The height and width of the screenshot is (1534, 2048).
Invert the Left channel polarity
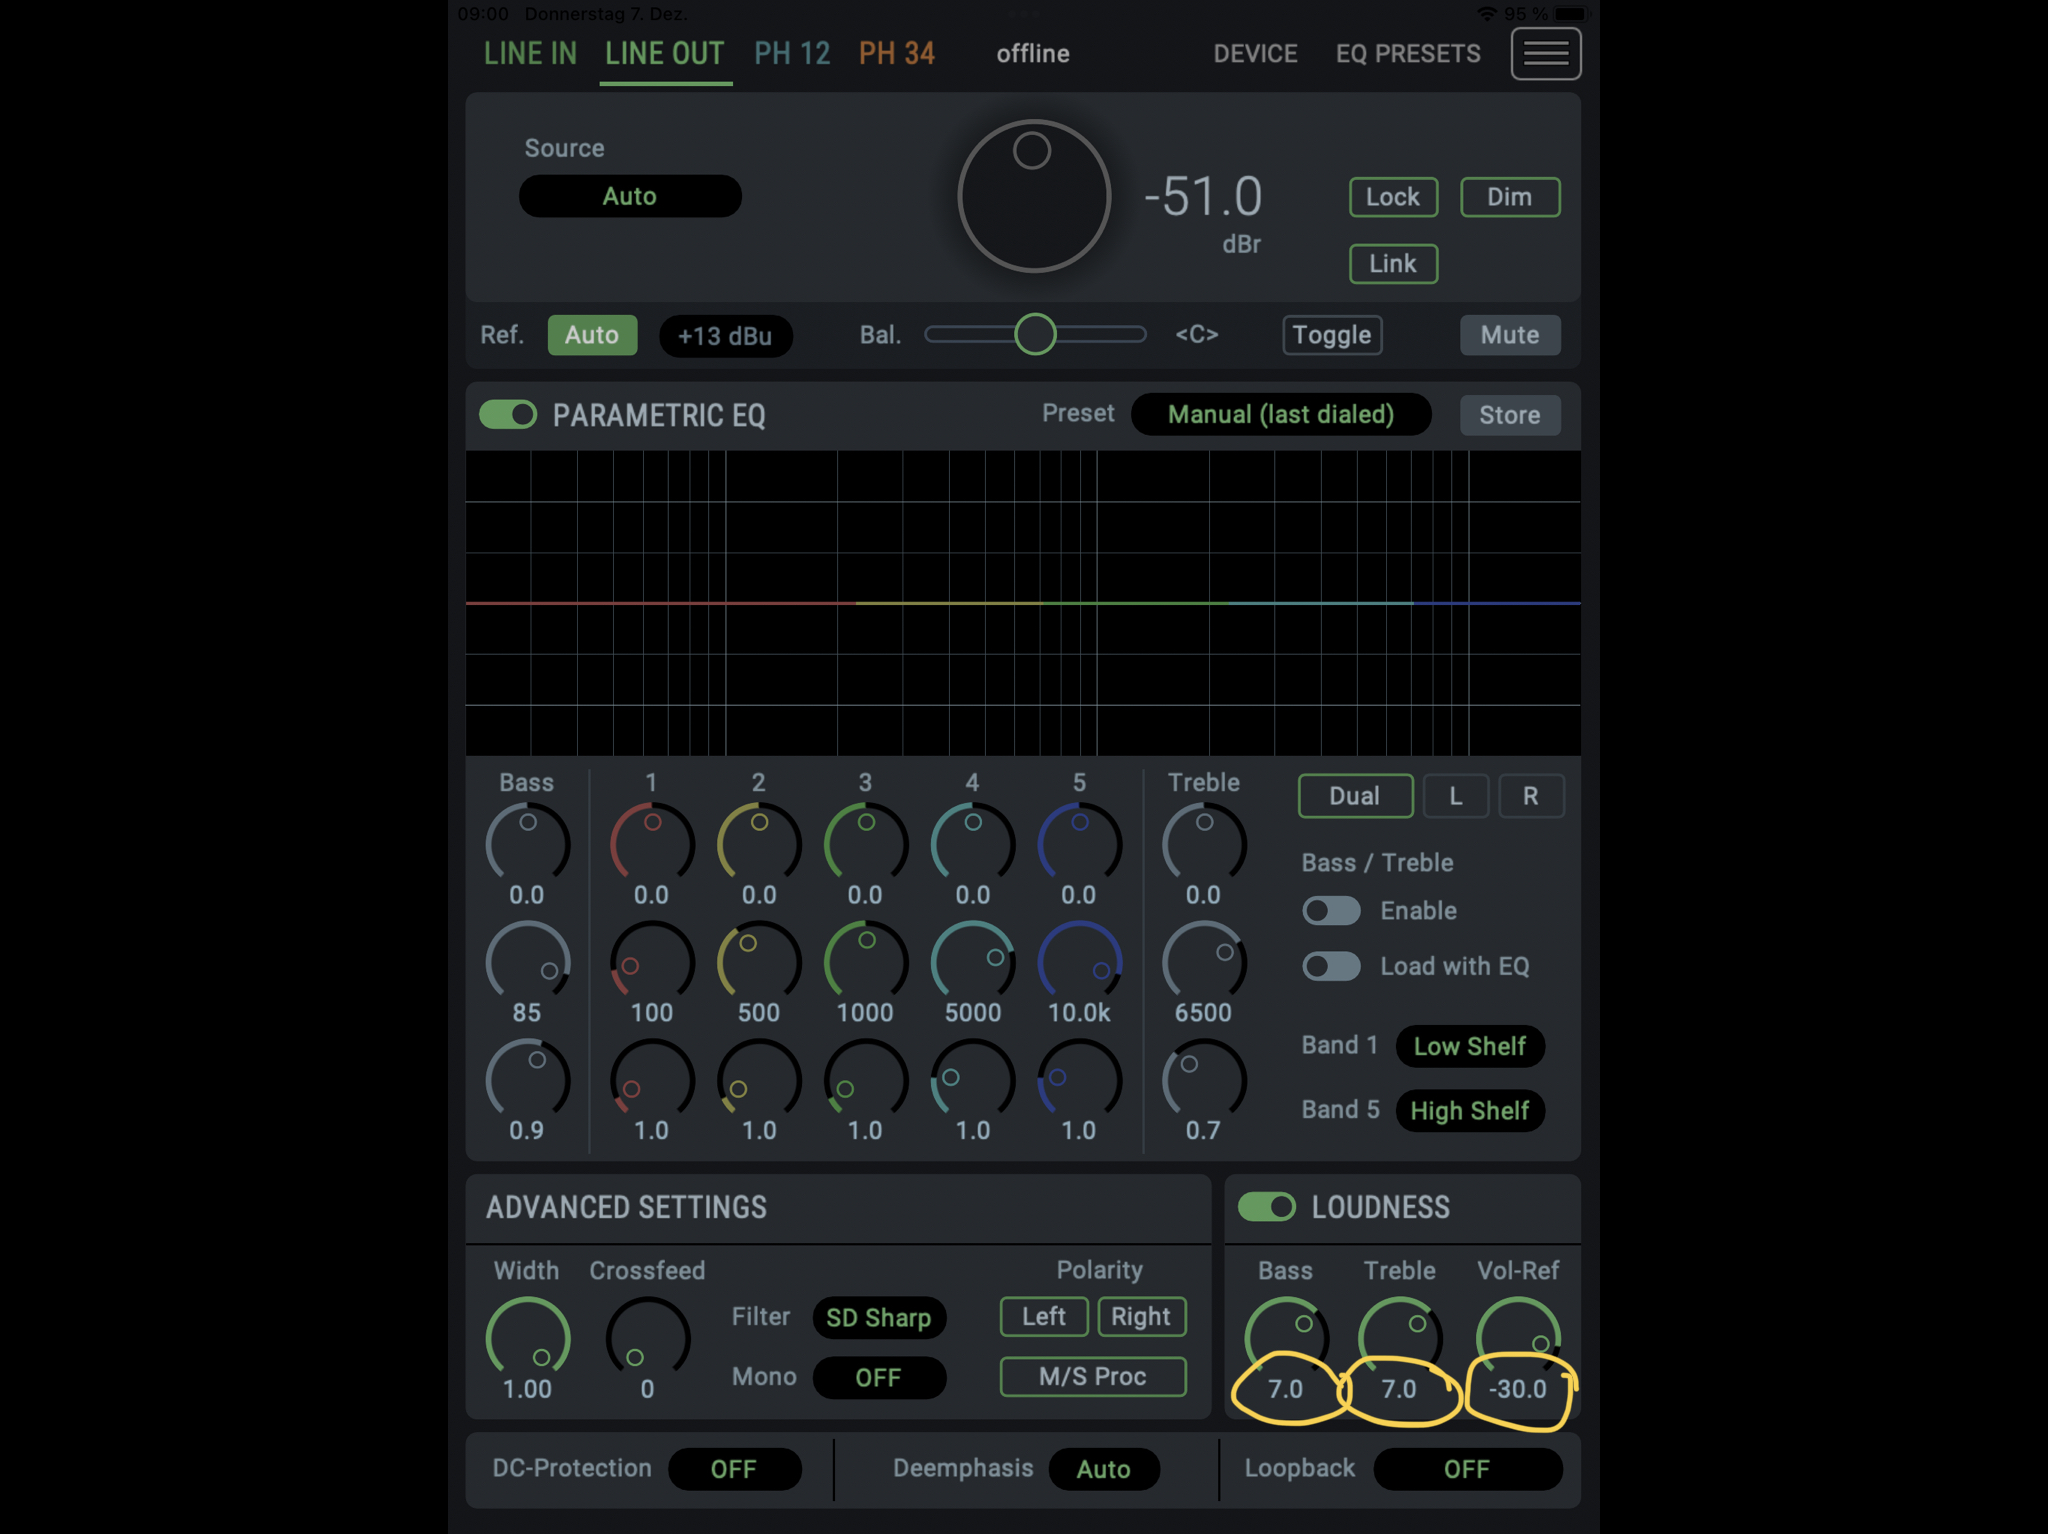1044,1317
